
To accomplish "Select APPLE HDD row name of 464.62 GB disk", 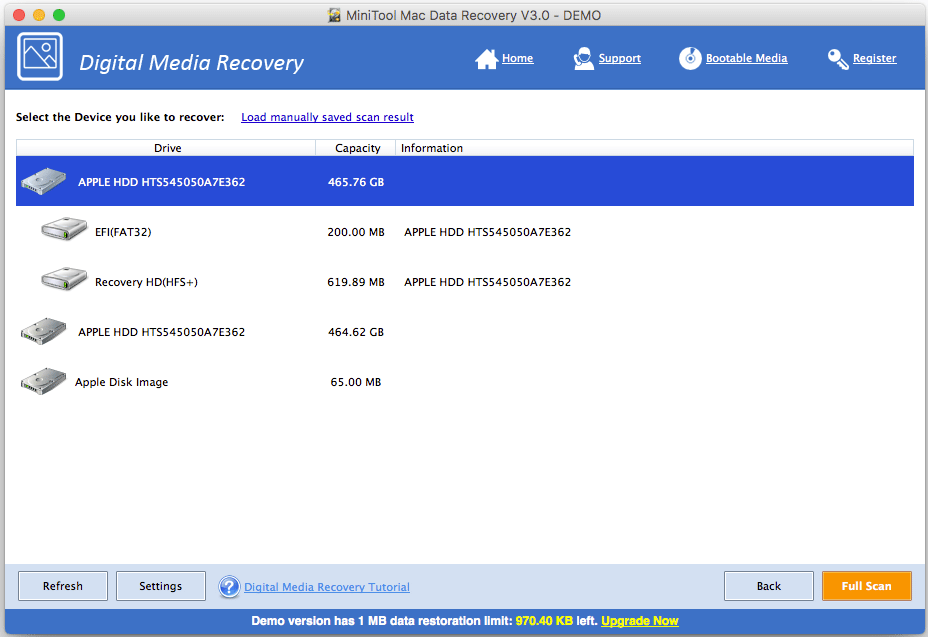I will [162, 332].
